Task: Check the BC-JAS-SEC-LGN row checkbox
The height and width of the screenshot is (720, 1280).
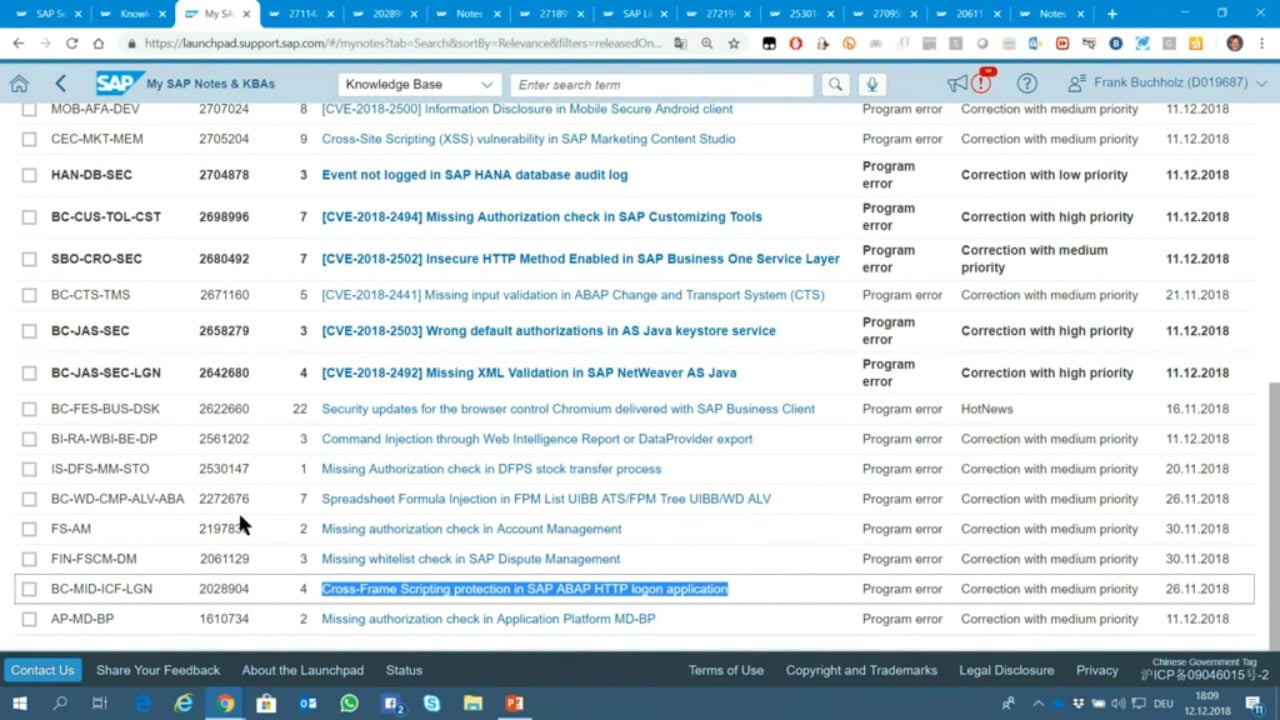Action: [x=29, y=373]
